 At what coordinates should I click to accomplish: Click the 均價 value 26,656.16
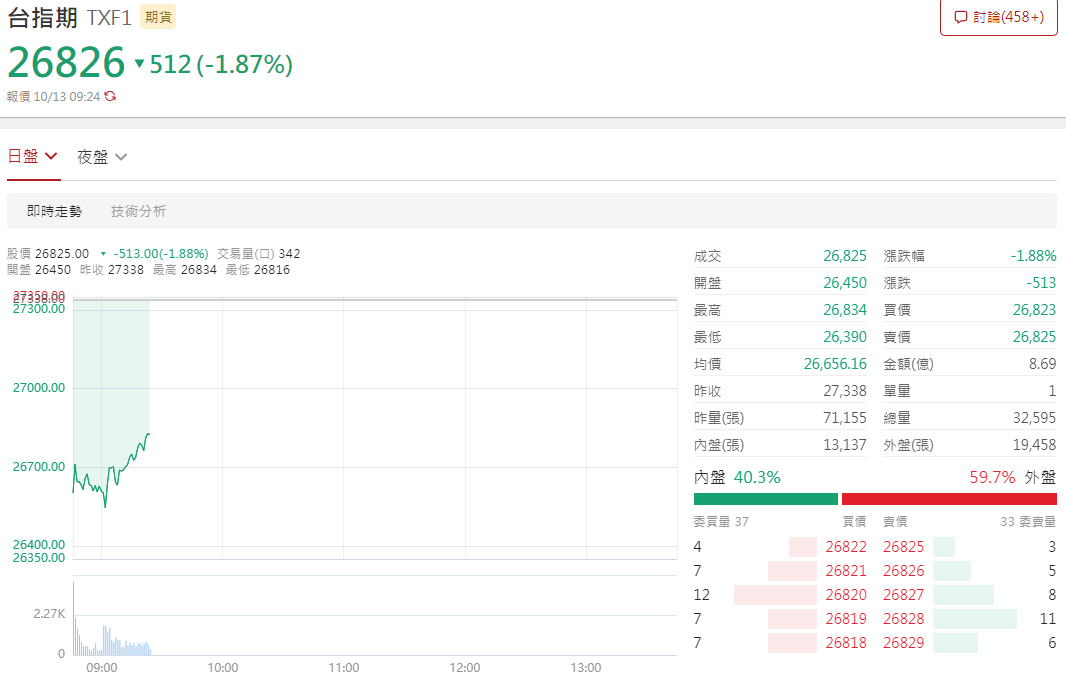coord(835,364)
